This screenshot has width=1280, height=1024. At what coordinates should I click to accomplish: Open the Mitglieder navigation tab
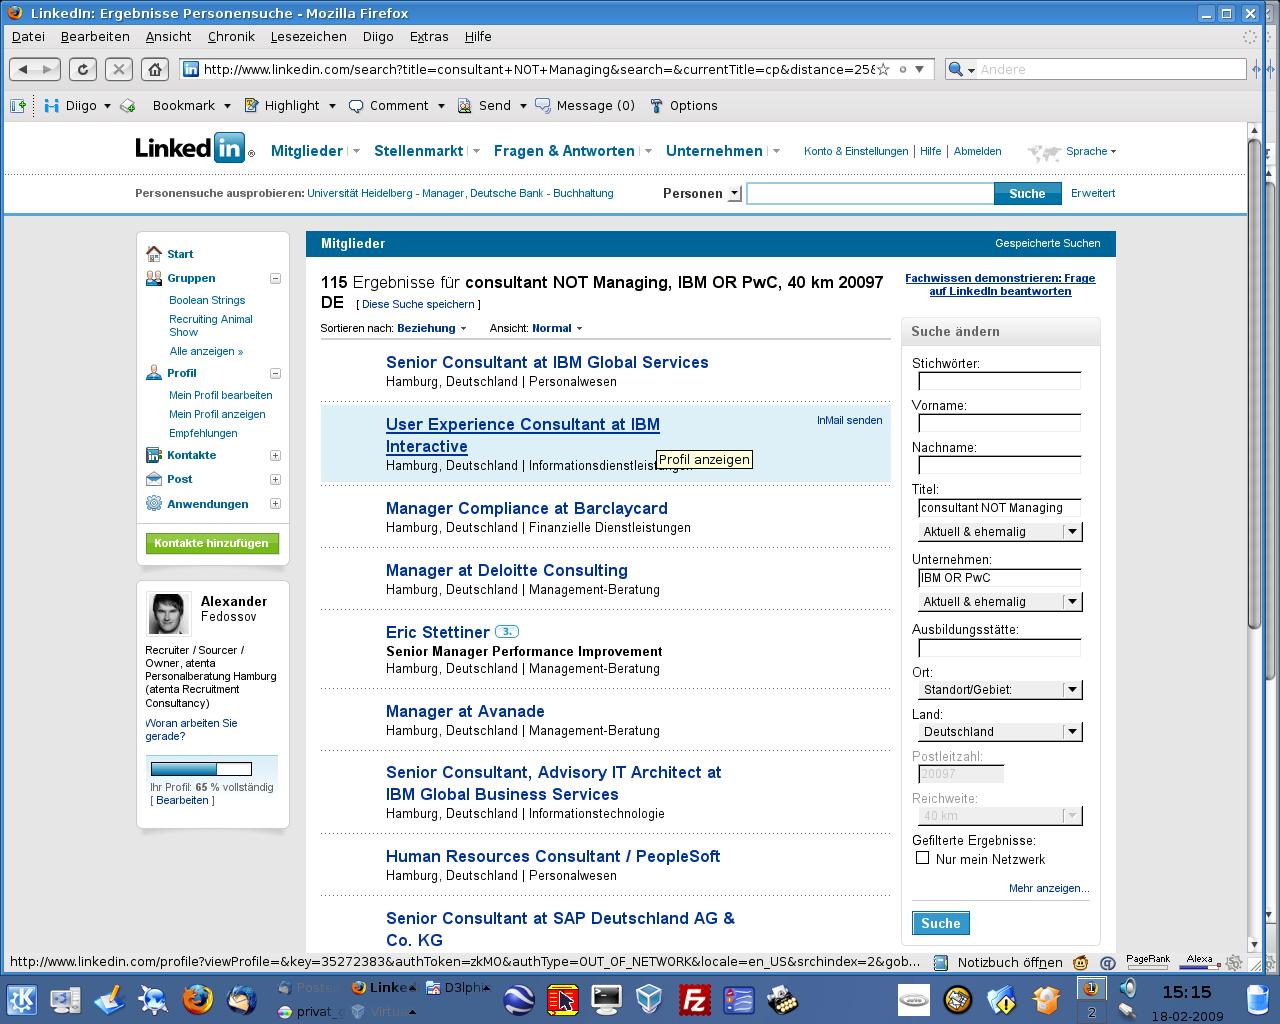307,151
